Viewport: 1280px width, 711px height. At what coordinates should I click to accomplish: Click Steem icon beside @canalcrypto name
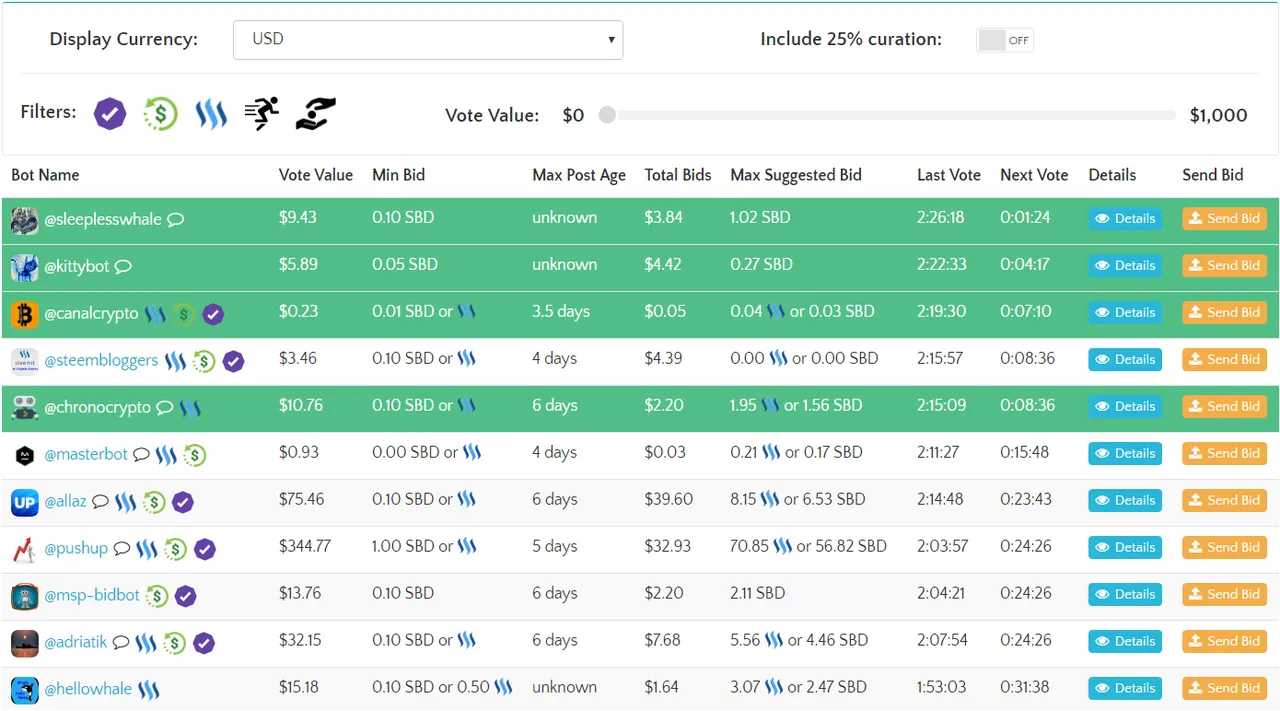155,314
